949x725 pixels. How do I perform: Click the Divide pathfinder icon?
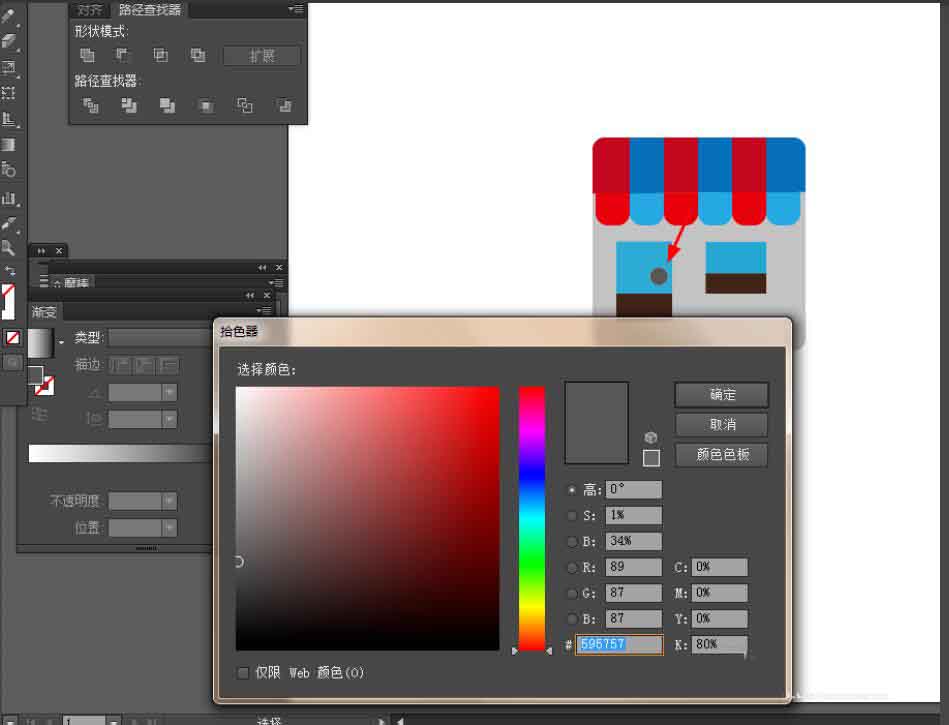[91, 106]
